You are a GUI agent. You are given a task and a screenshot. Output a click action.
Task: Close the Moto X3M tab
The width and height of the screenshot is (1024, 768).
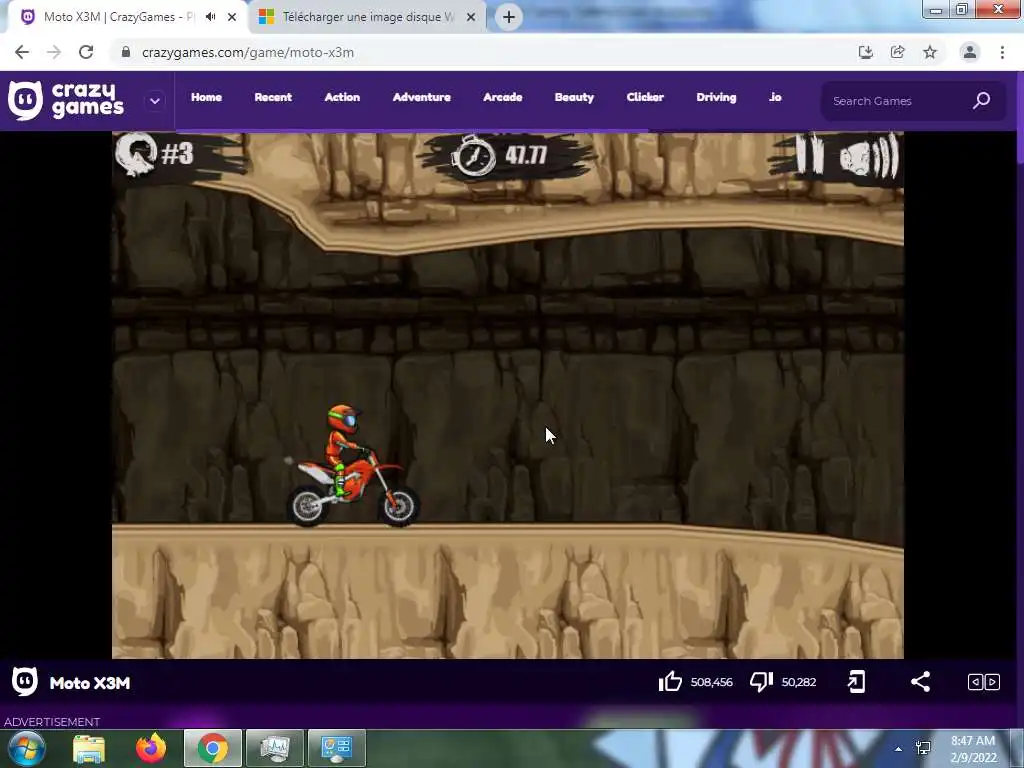tap(232, 17)
